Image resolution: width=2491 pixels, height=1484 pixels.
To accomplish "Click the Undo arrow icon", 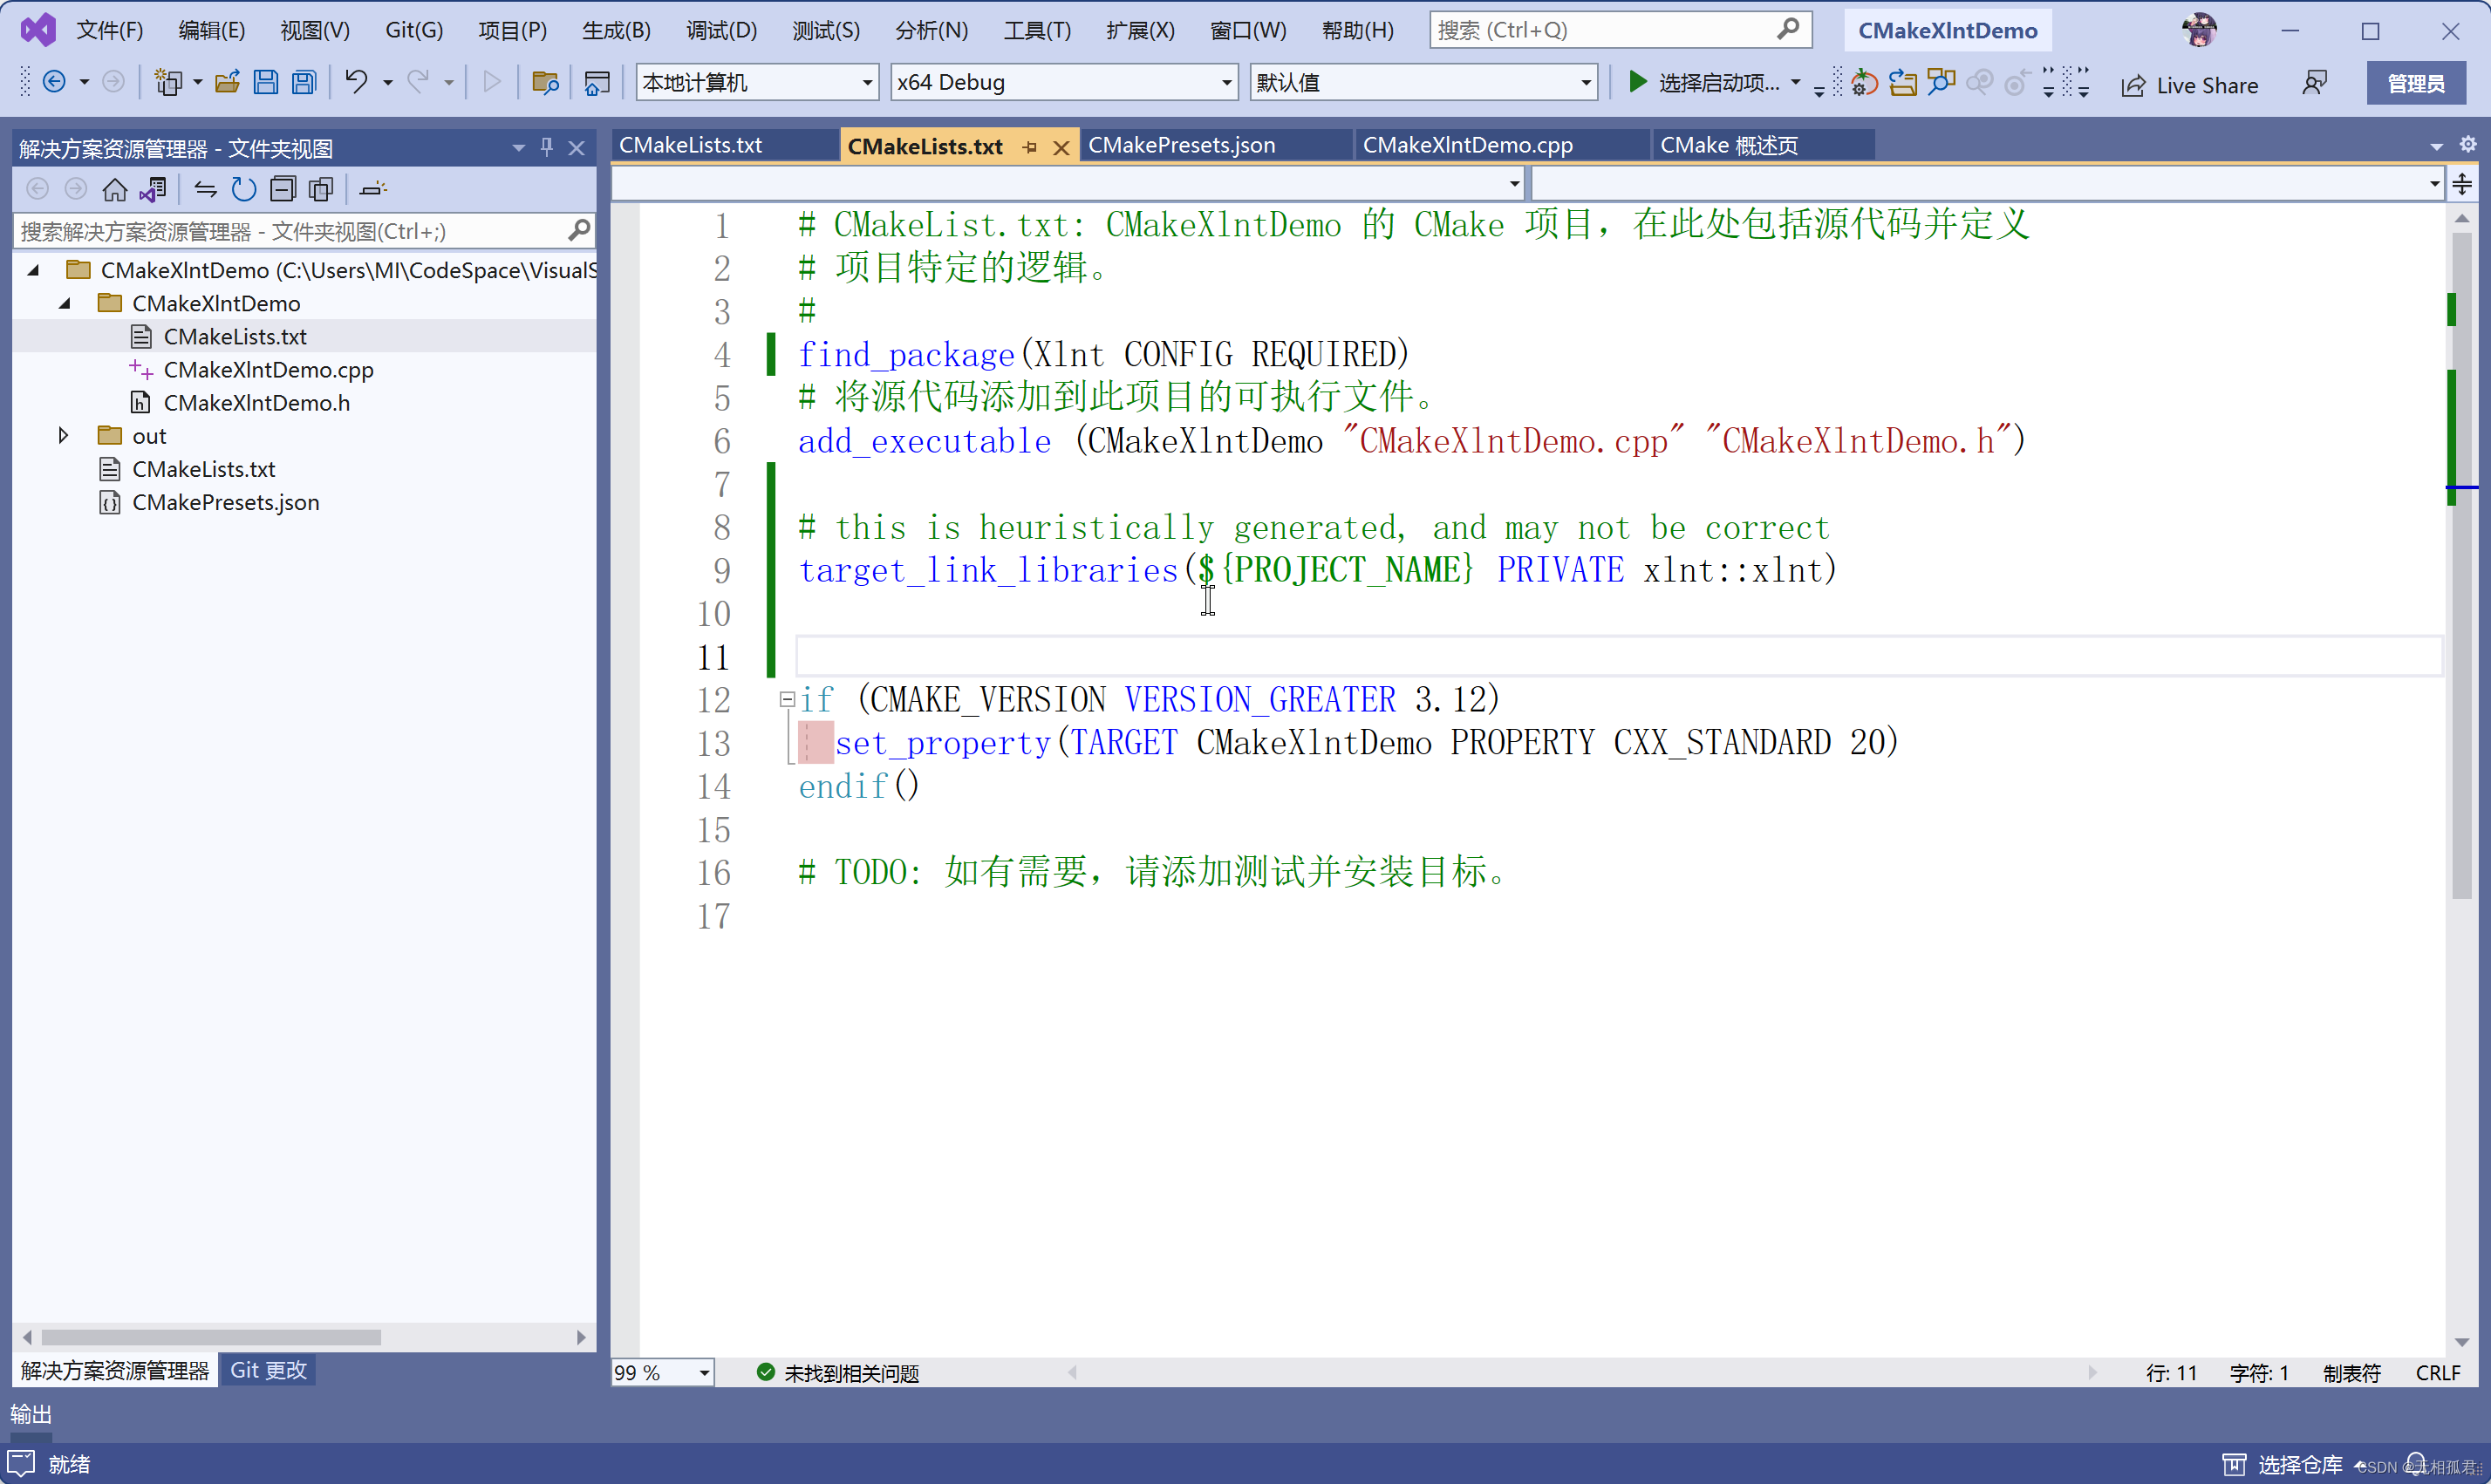I will [355, 82].
